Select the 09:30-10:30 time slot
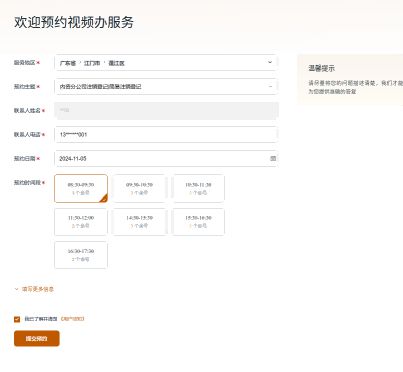The width and height of the screenshot is (403, 372). coord(139,188)
